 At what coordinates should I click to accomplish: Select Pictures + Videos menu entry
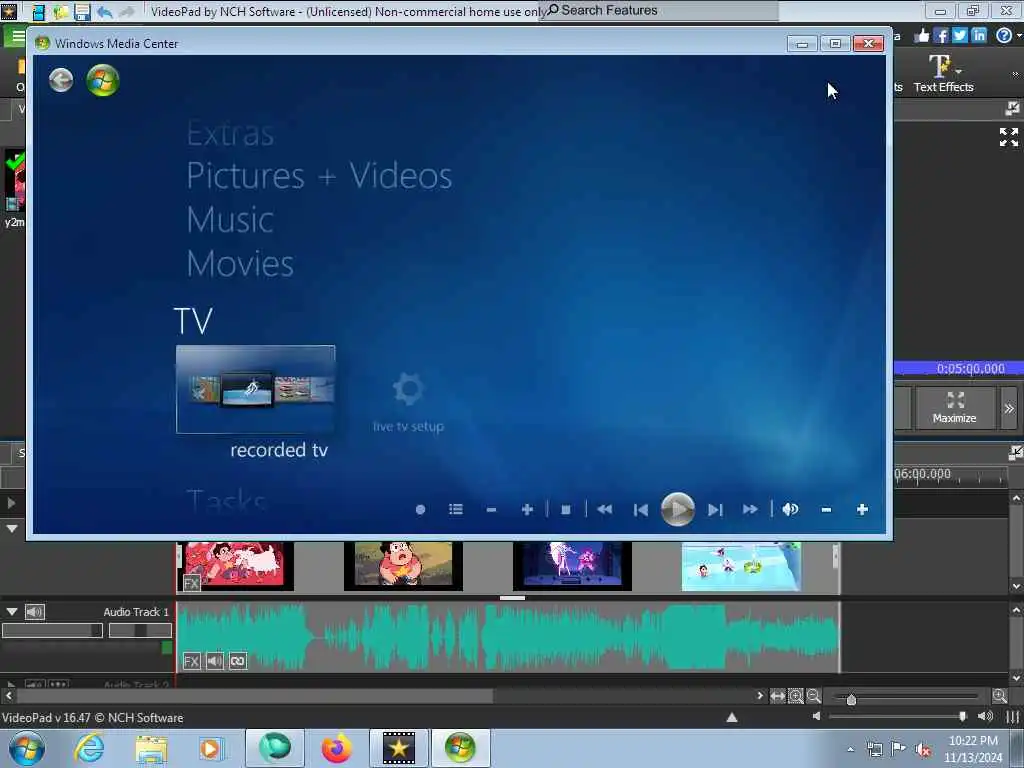[319, 176]
